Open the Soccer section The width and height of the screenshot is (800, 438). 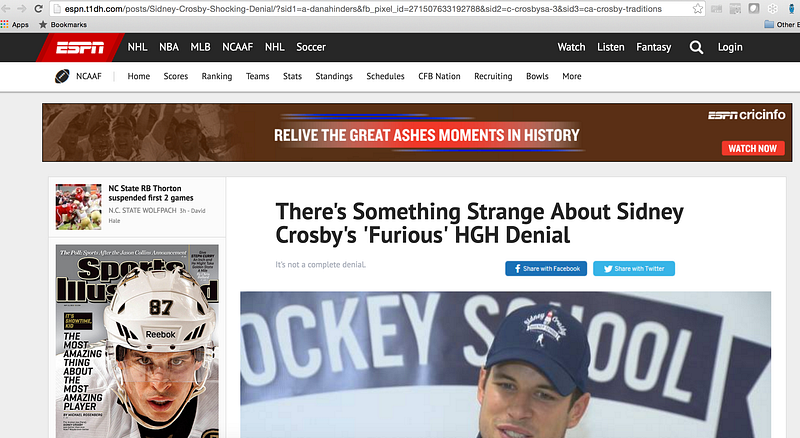[x=311, y=47]
